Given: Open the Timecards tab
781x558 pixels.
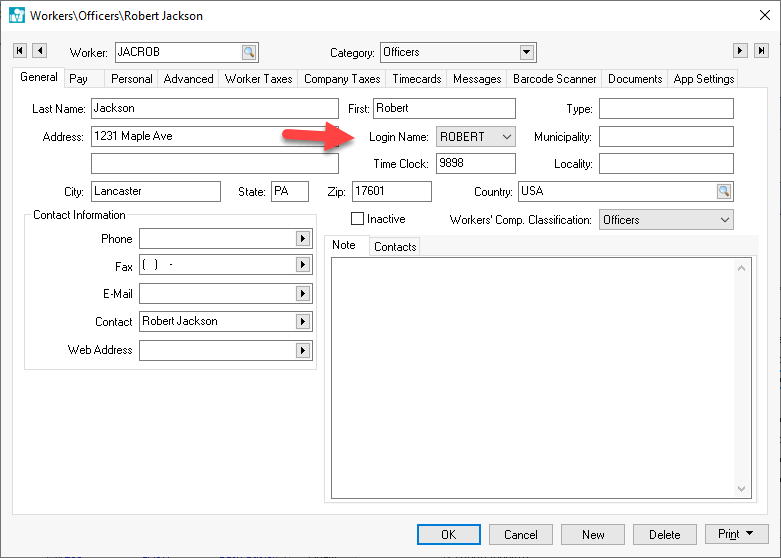Looking at the screenshot, I should coord(416,79).
